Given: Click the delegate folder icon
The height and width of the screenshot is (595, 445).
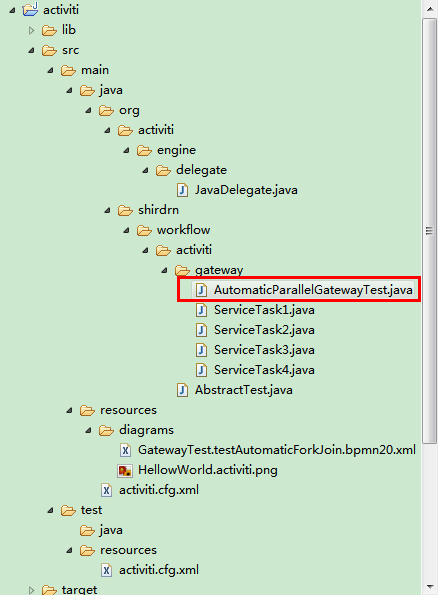Looking at the screenshot, I should (x=163, y=170).
